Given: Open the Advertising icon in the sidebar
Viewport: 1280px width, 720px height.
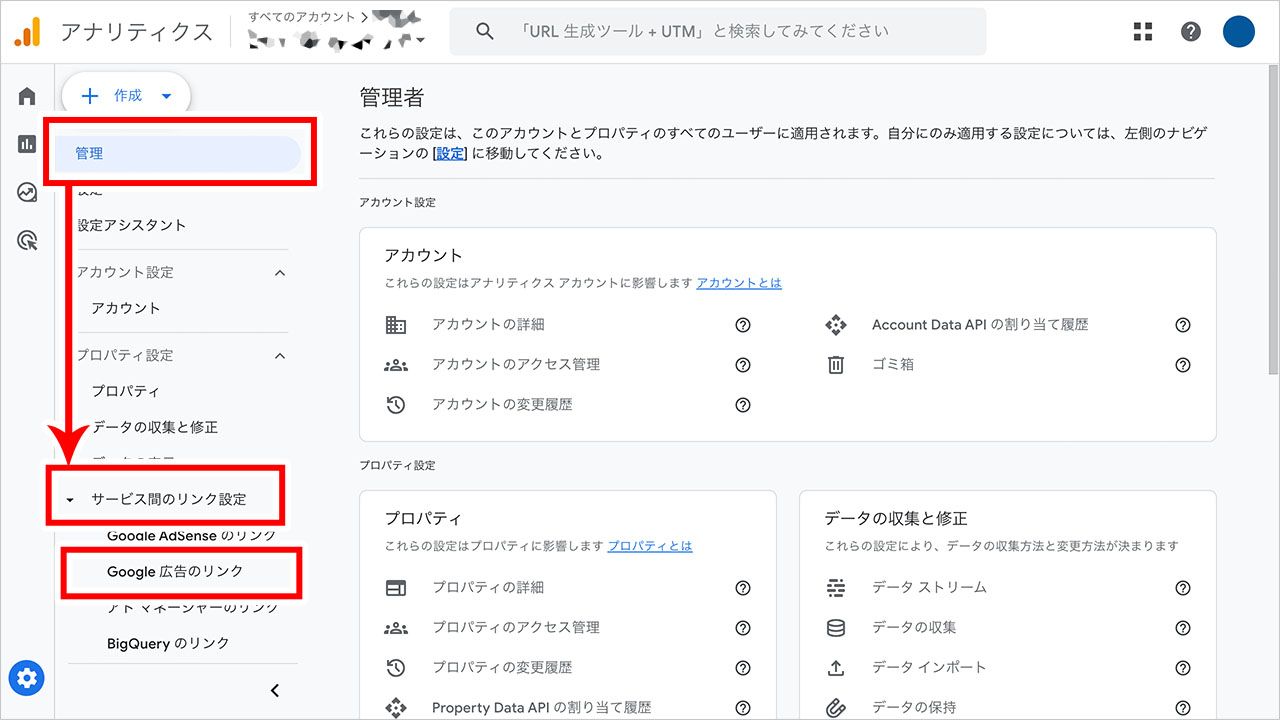Looking at the screenshot, I should tap(26, 240).
